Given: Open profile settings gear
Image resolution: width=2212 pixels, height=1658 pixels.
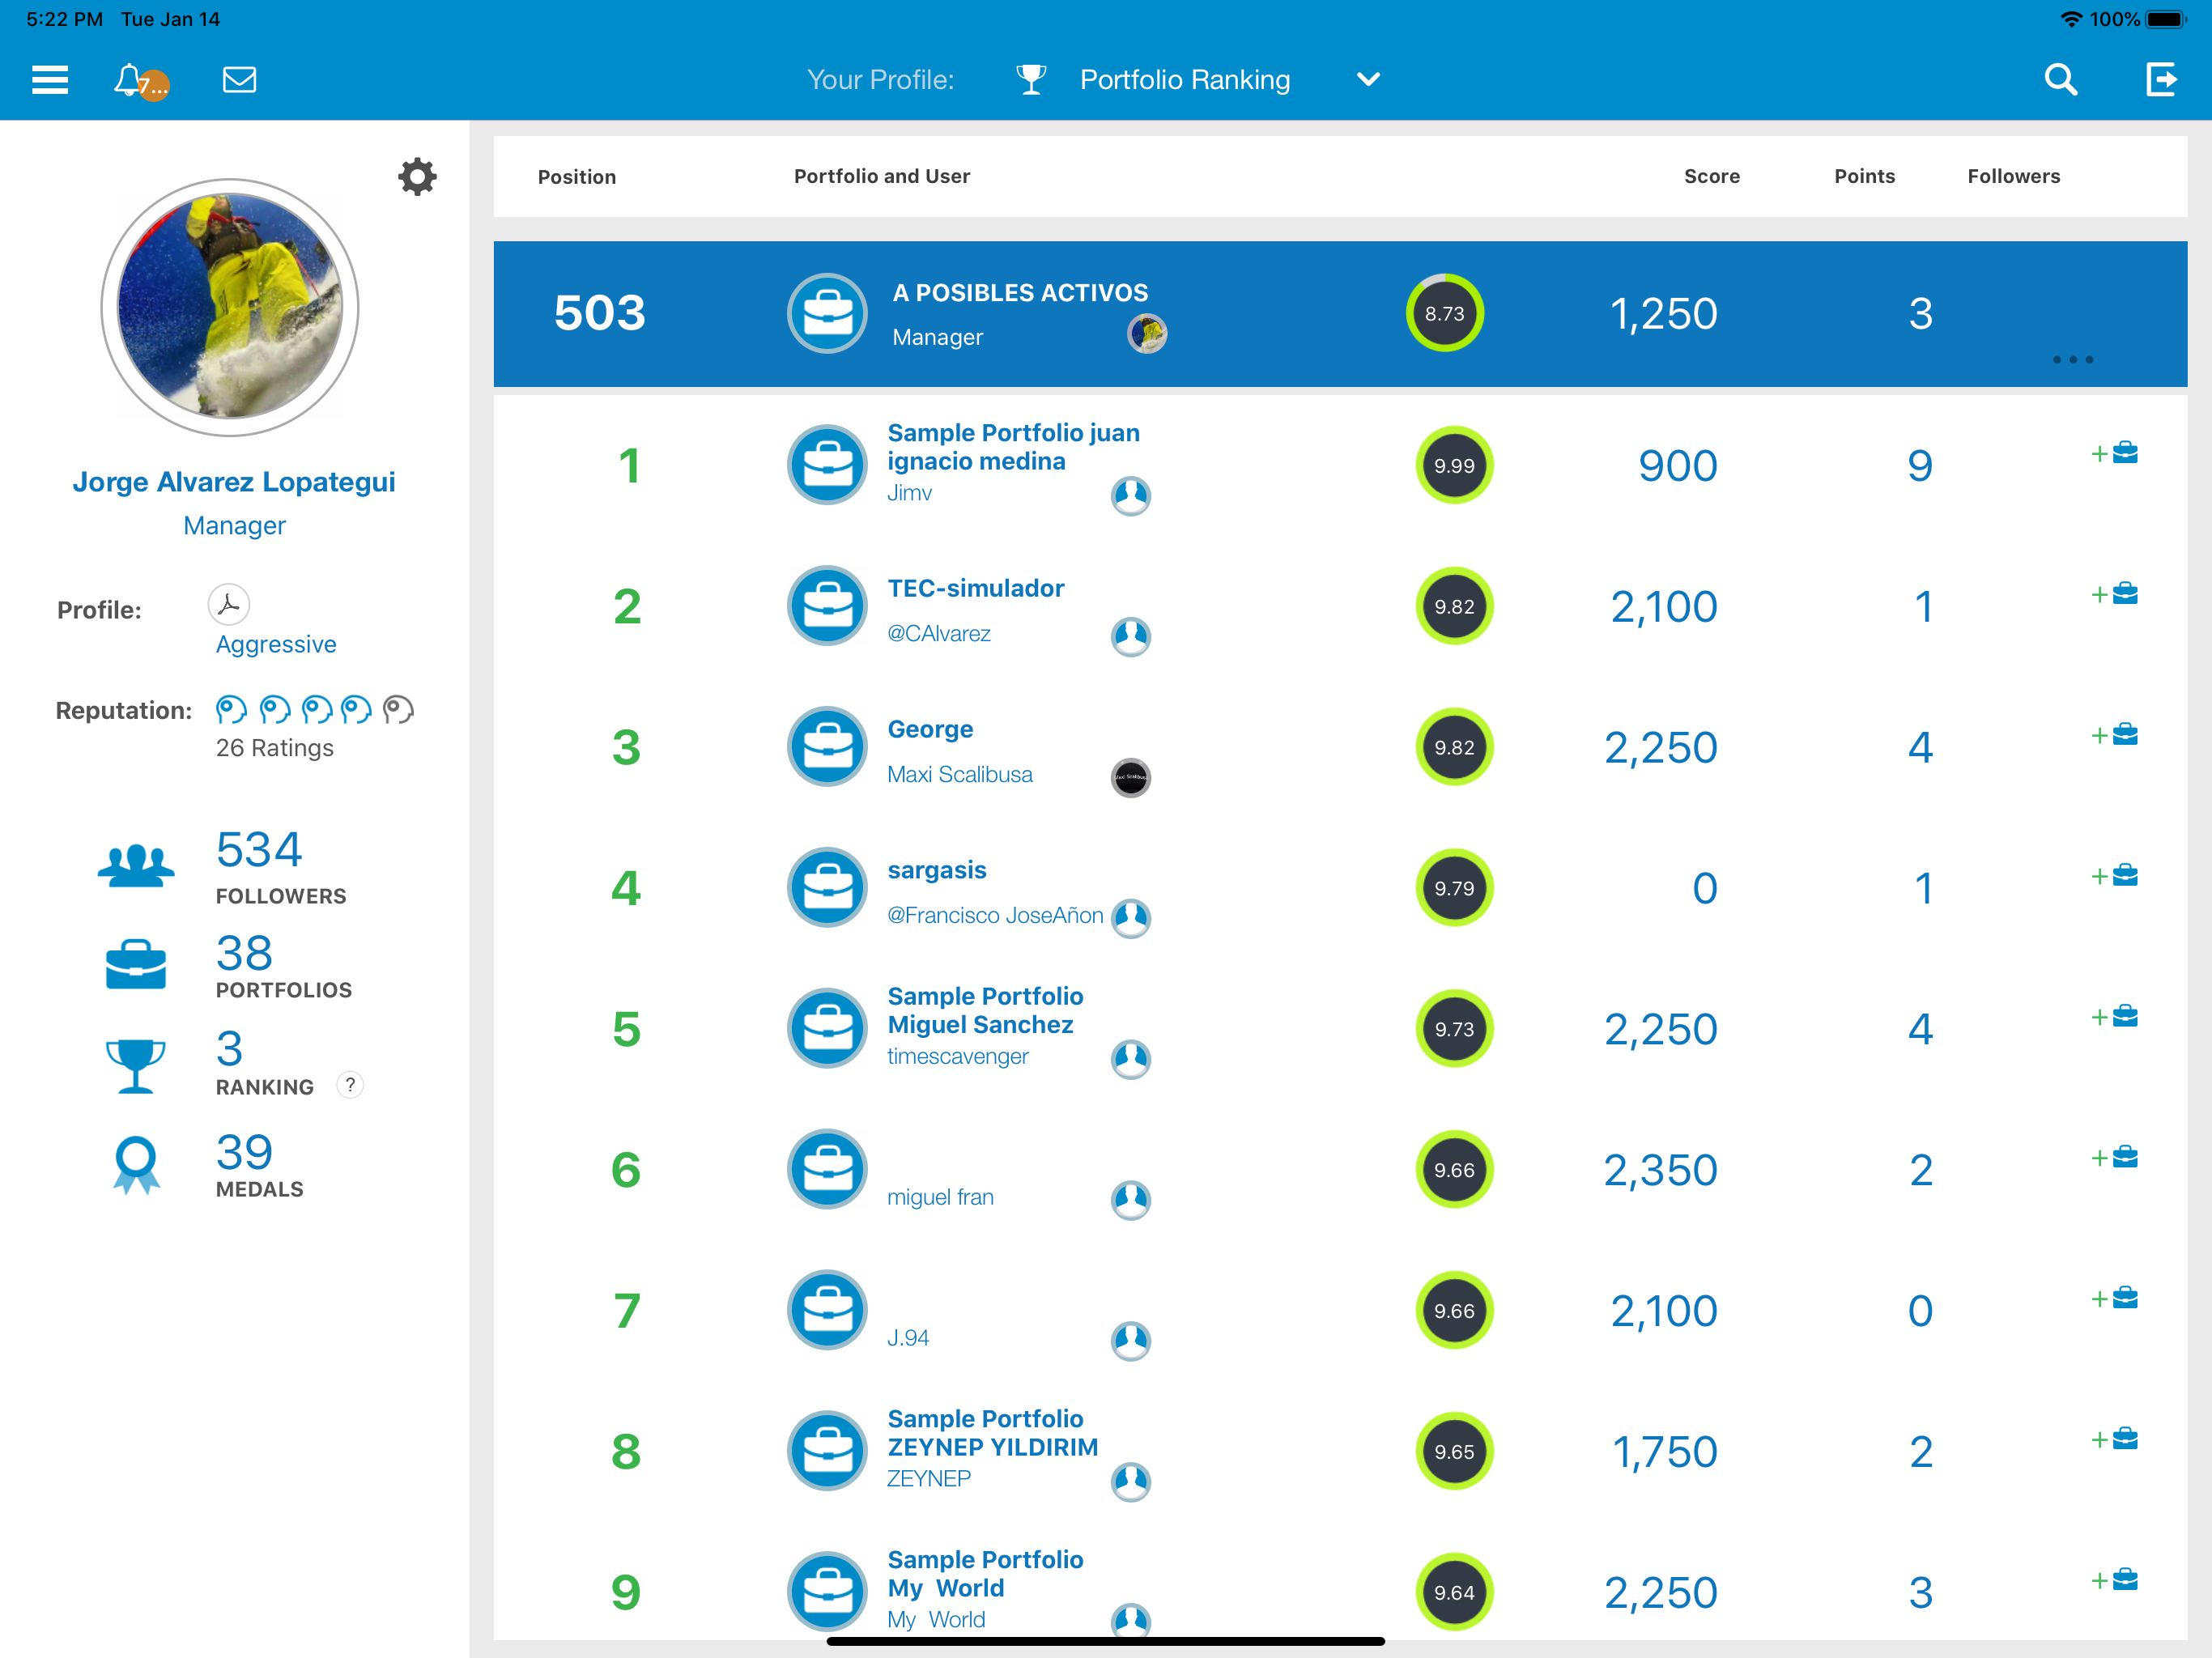Looking at the screenshot, I should 417,177.
